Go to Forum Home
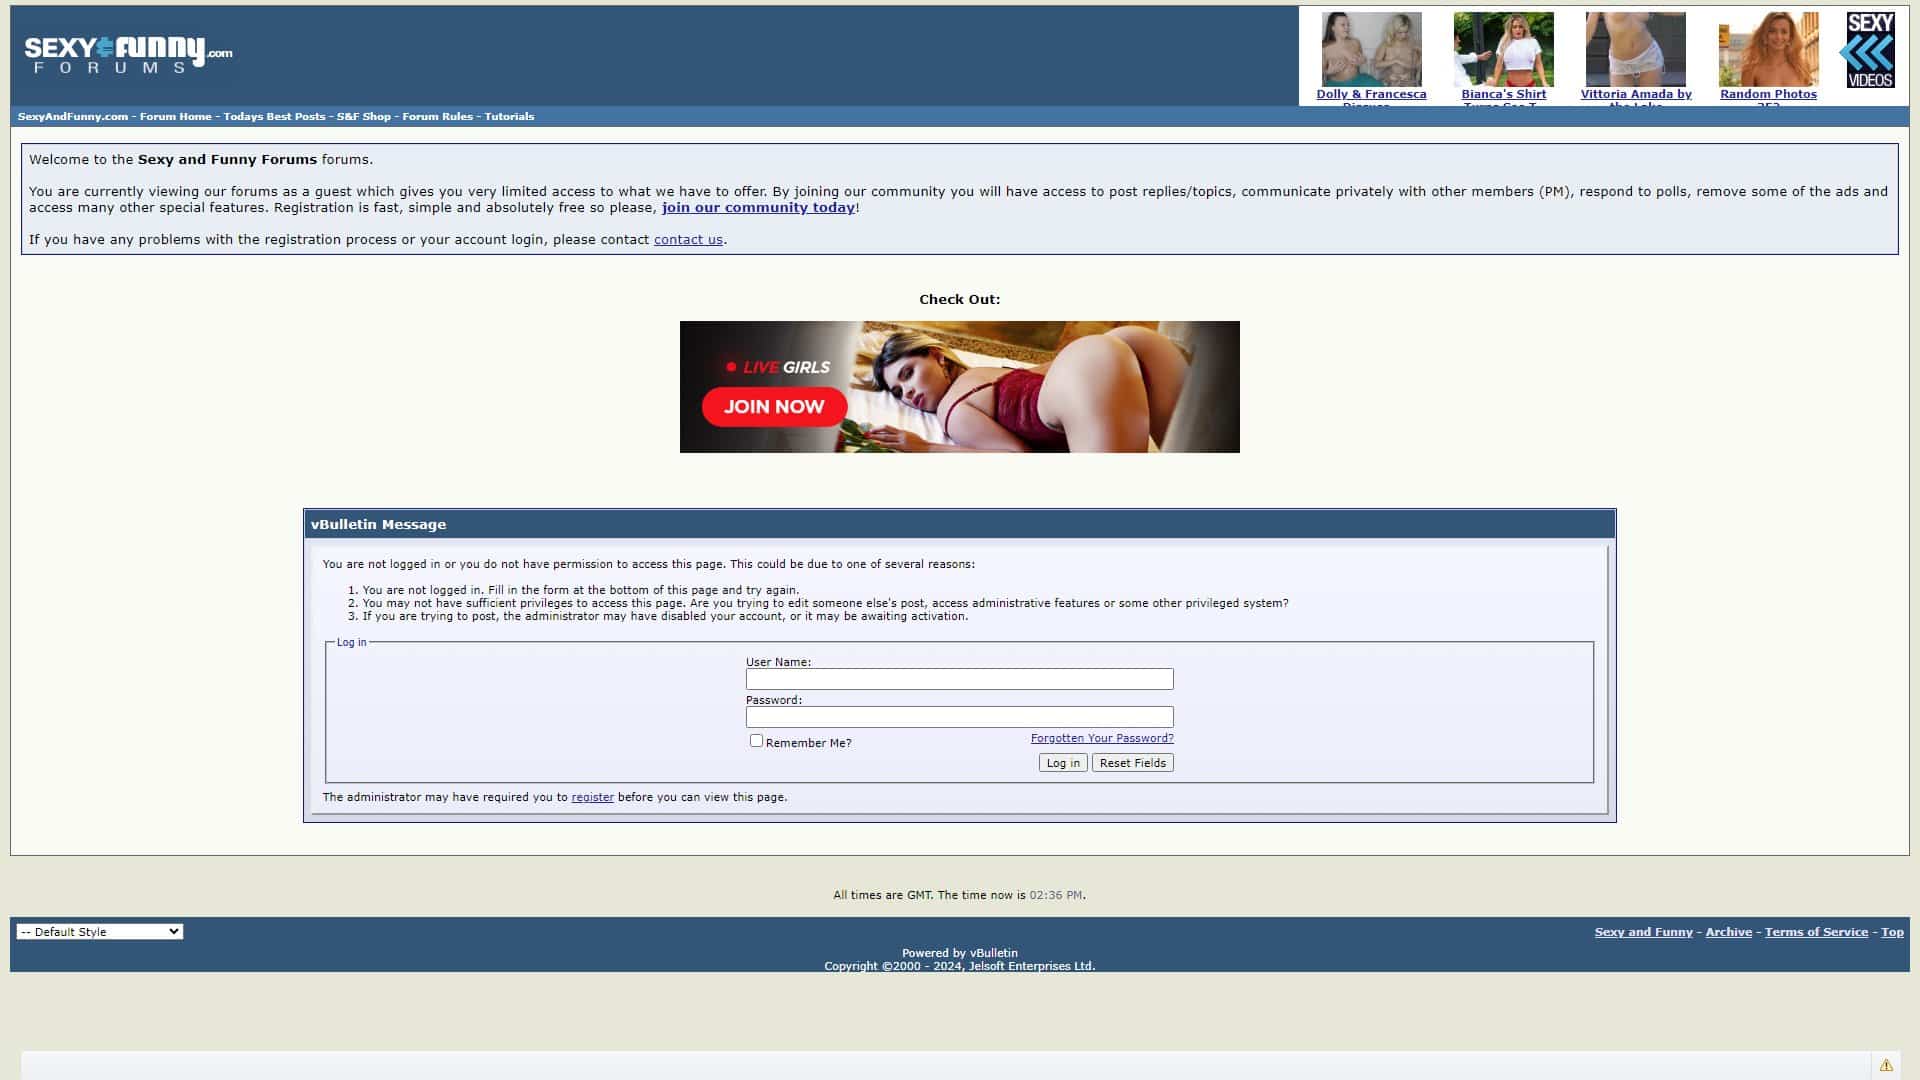The width and height of the screenshot is (1920, 1080). coord(175,116)
